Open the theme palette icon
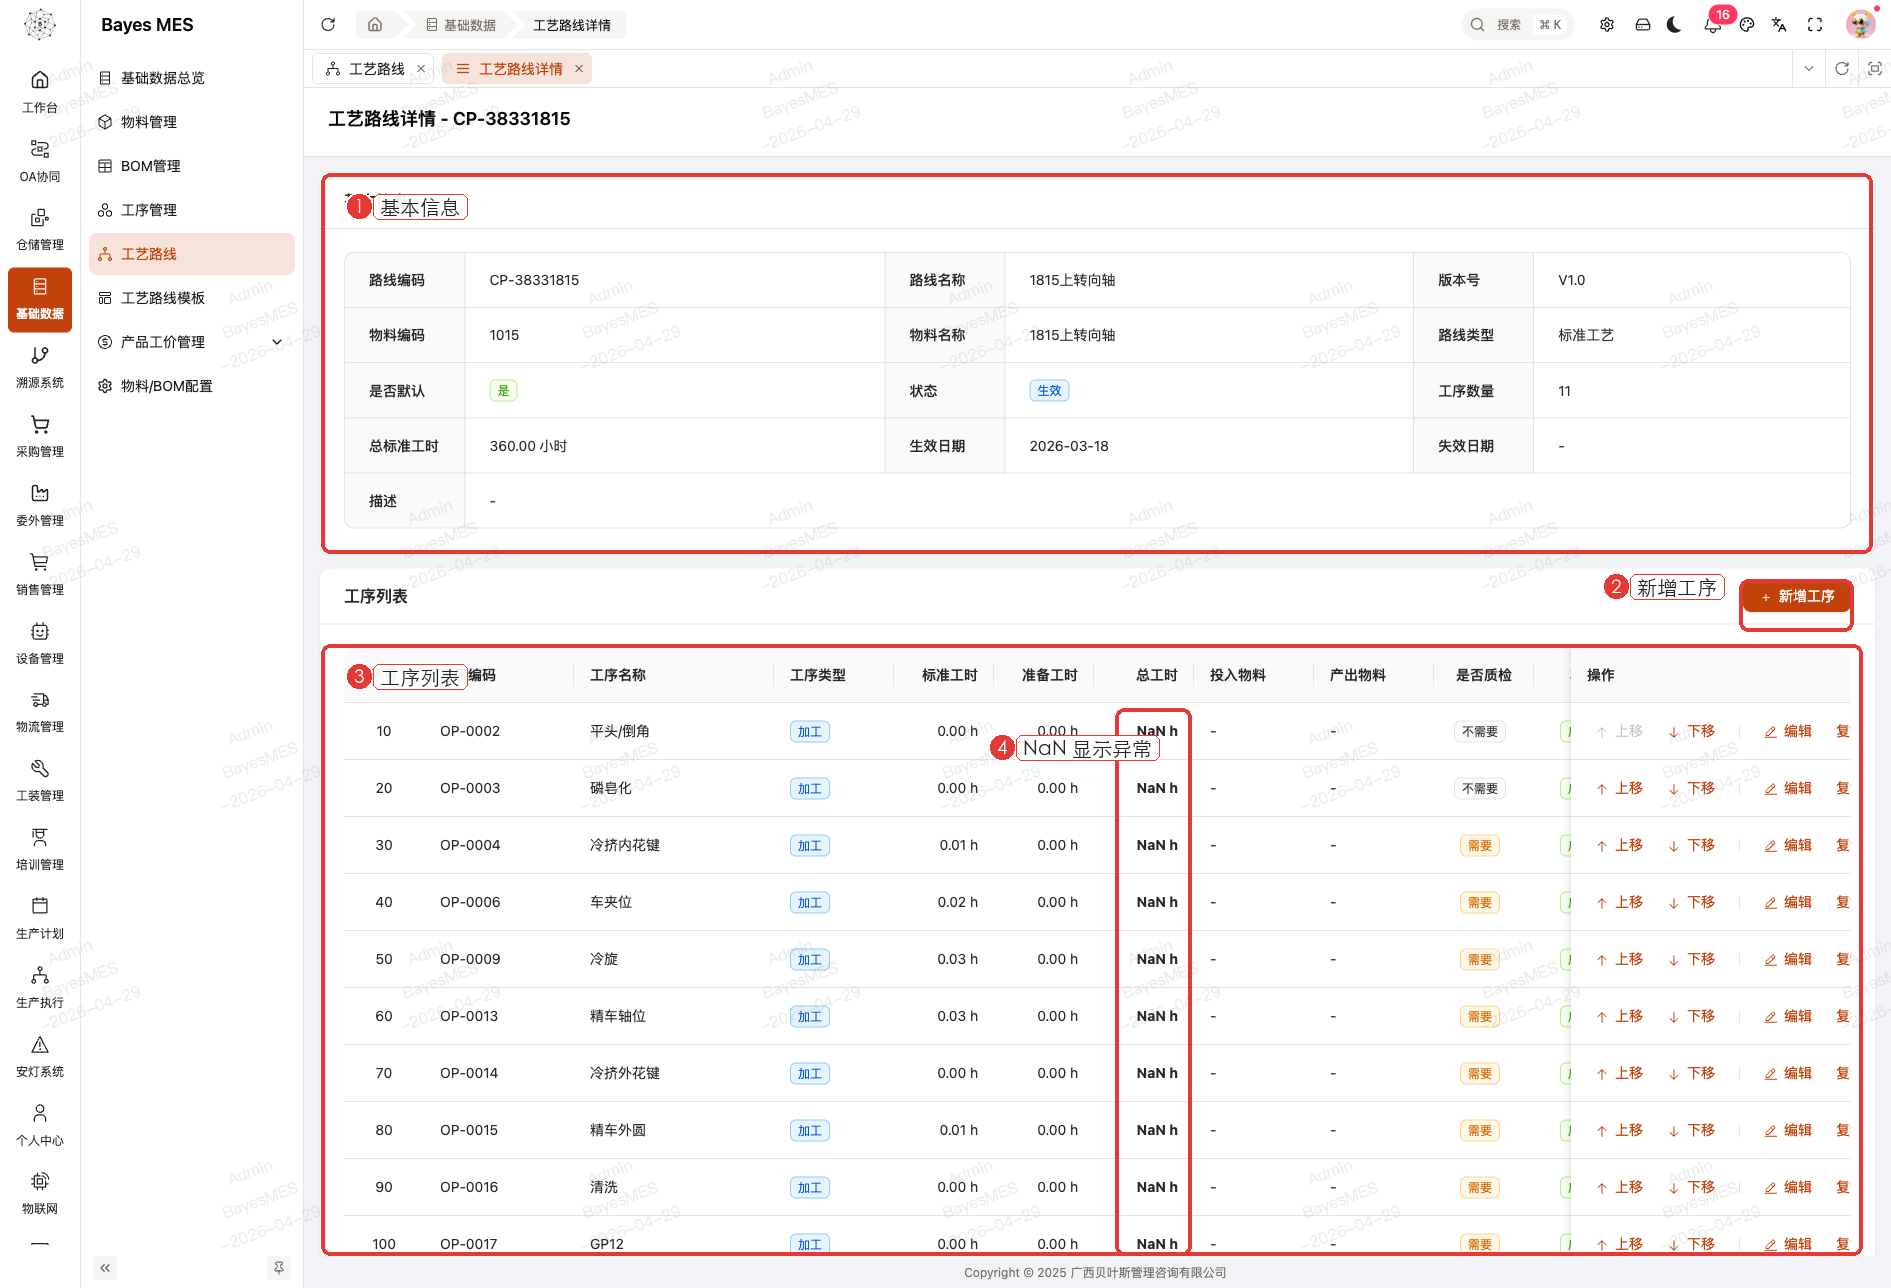 pyautogui.click(x=1747, y=25)
